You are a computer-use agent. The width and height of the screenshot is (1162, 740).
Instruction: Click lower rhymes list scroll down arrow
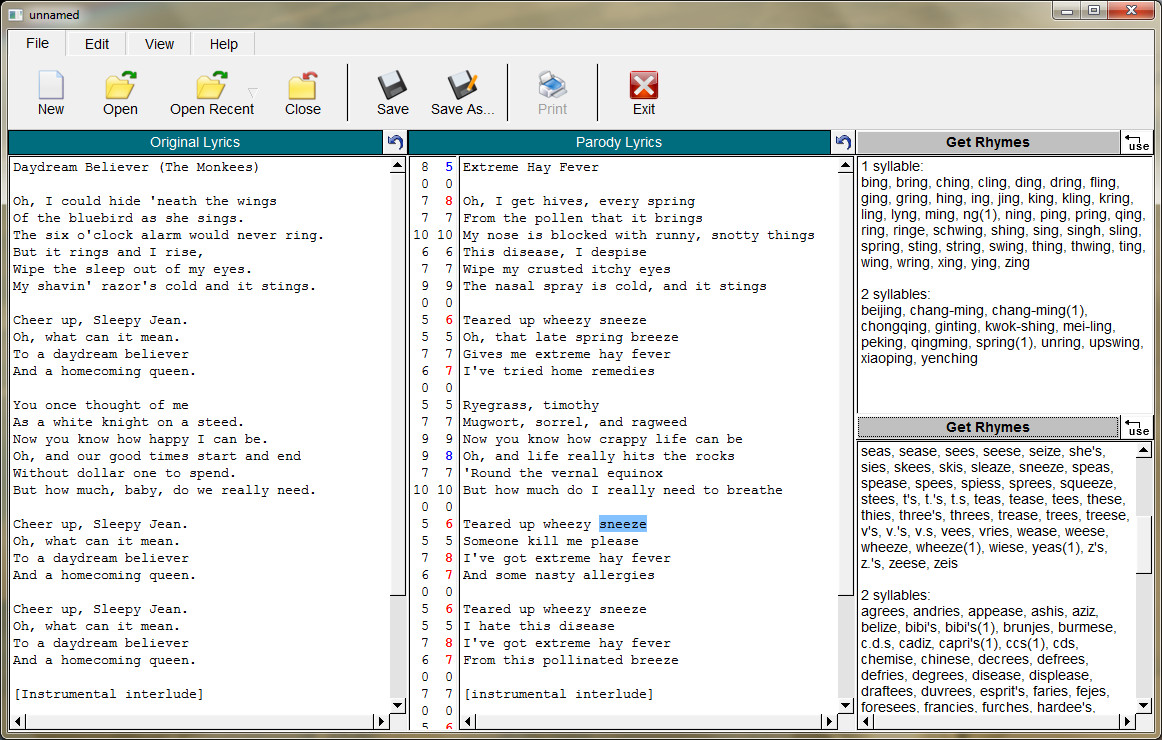1144,705
